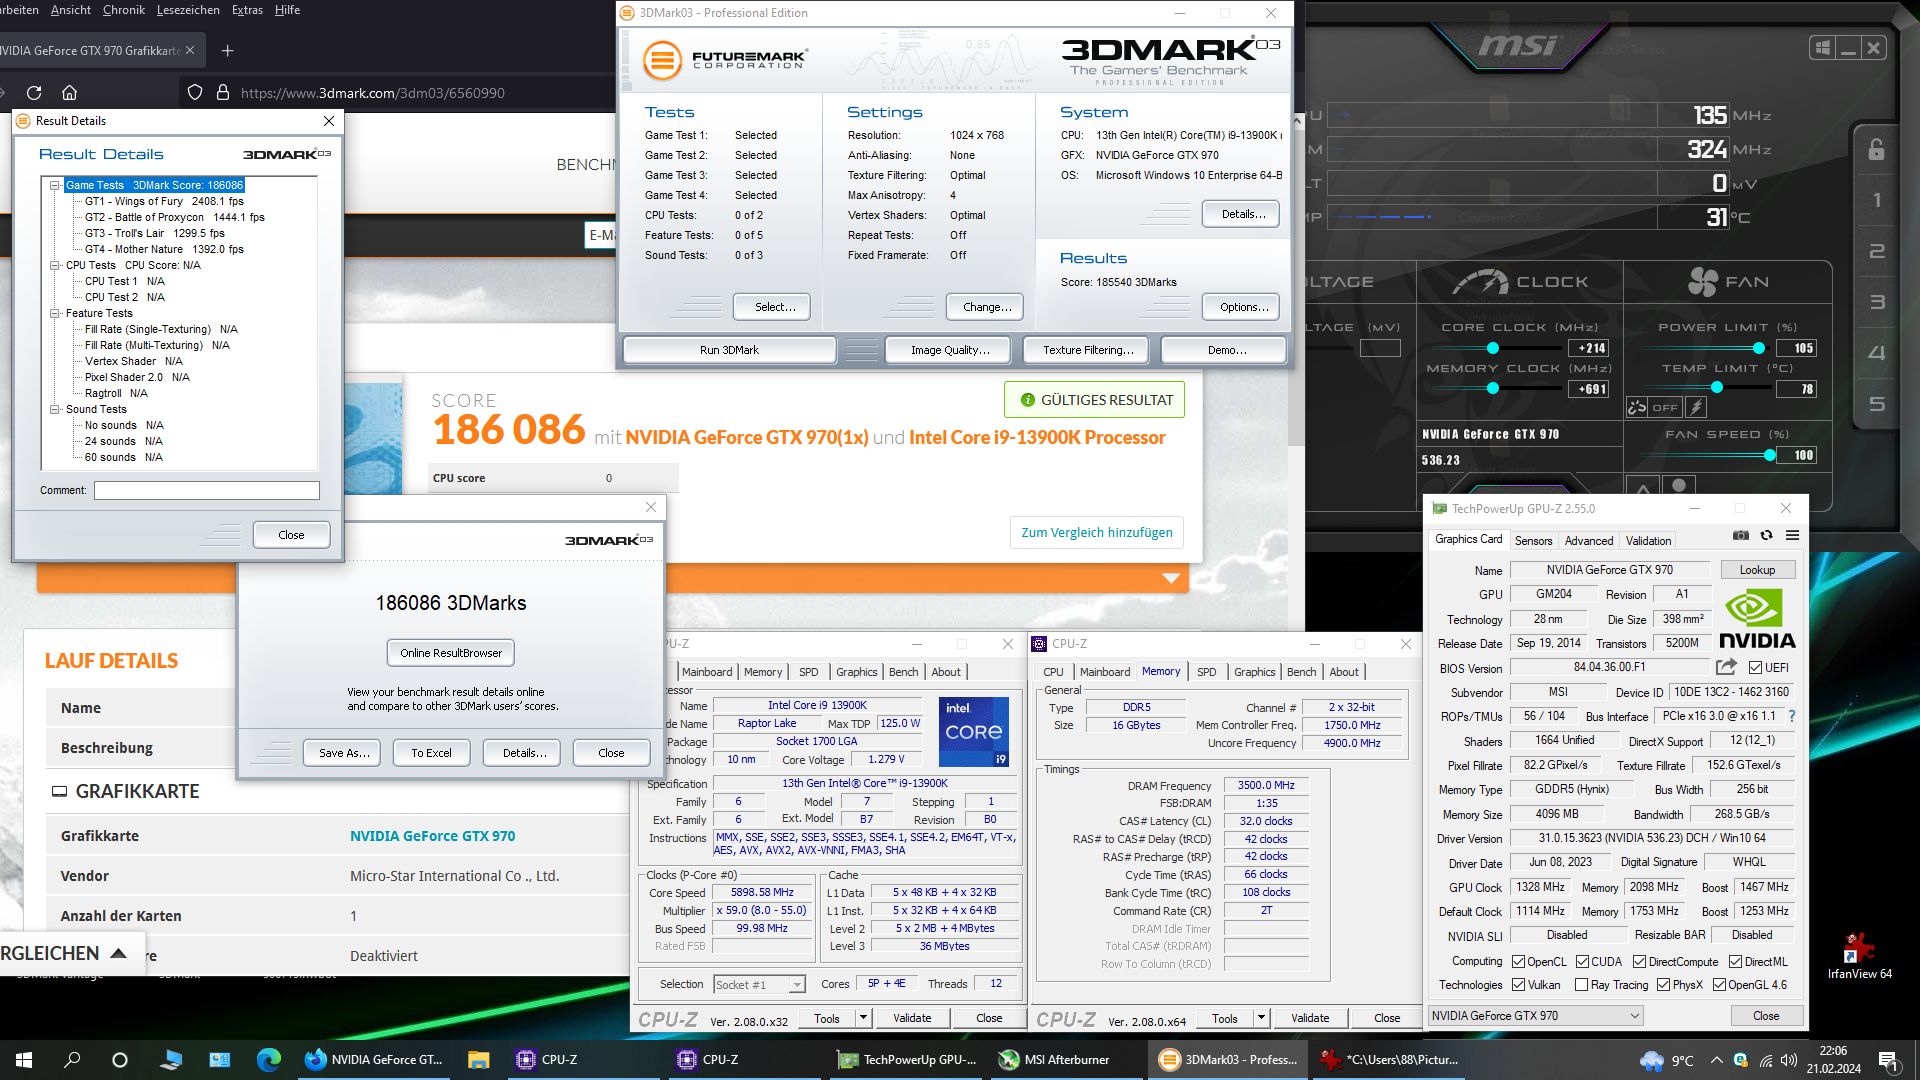The width and height of the screenshot is (1920, 1080).
Task: Open the Lesezeichen browser menu
Action: (x=188, y=10)
